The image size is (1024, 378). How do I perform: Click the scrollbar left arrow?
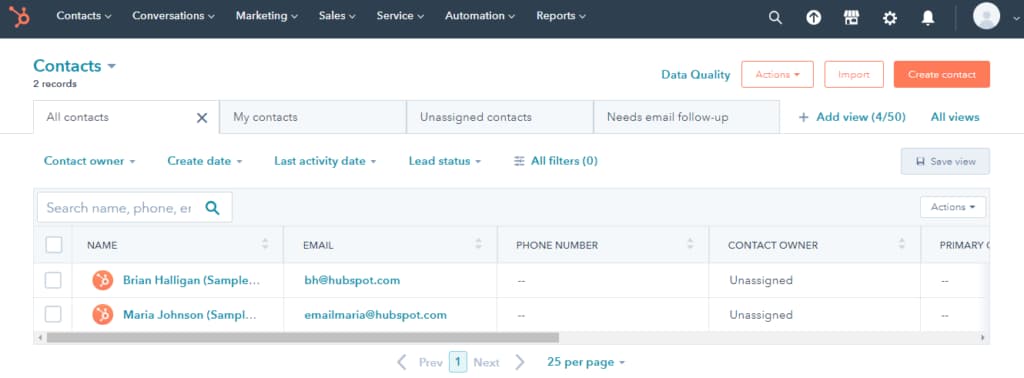coord(39,338)
